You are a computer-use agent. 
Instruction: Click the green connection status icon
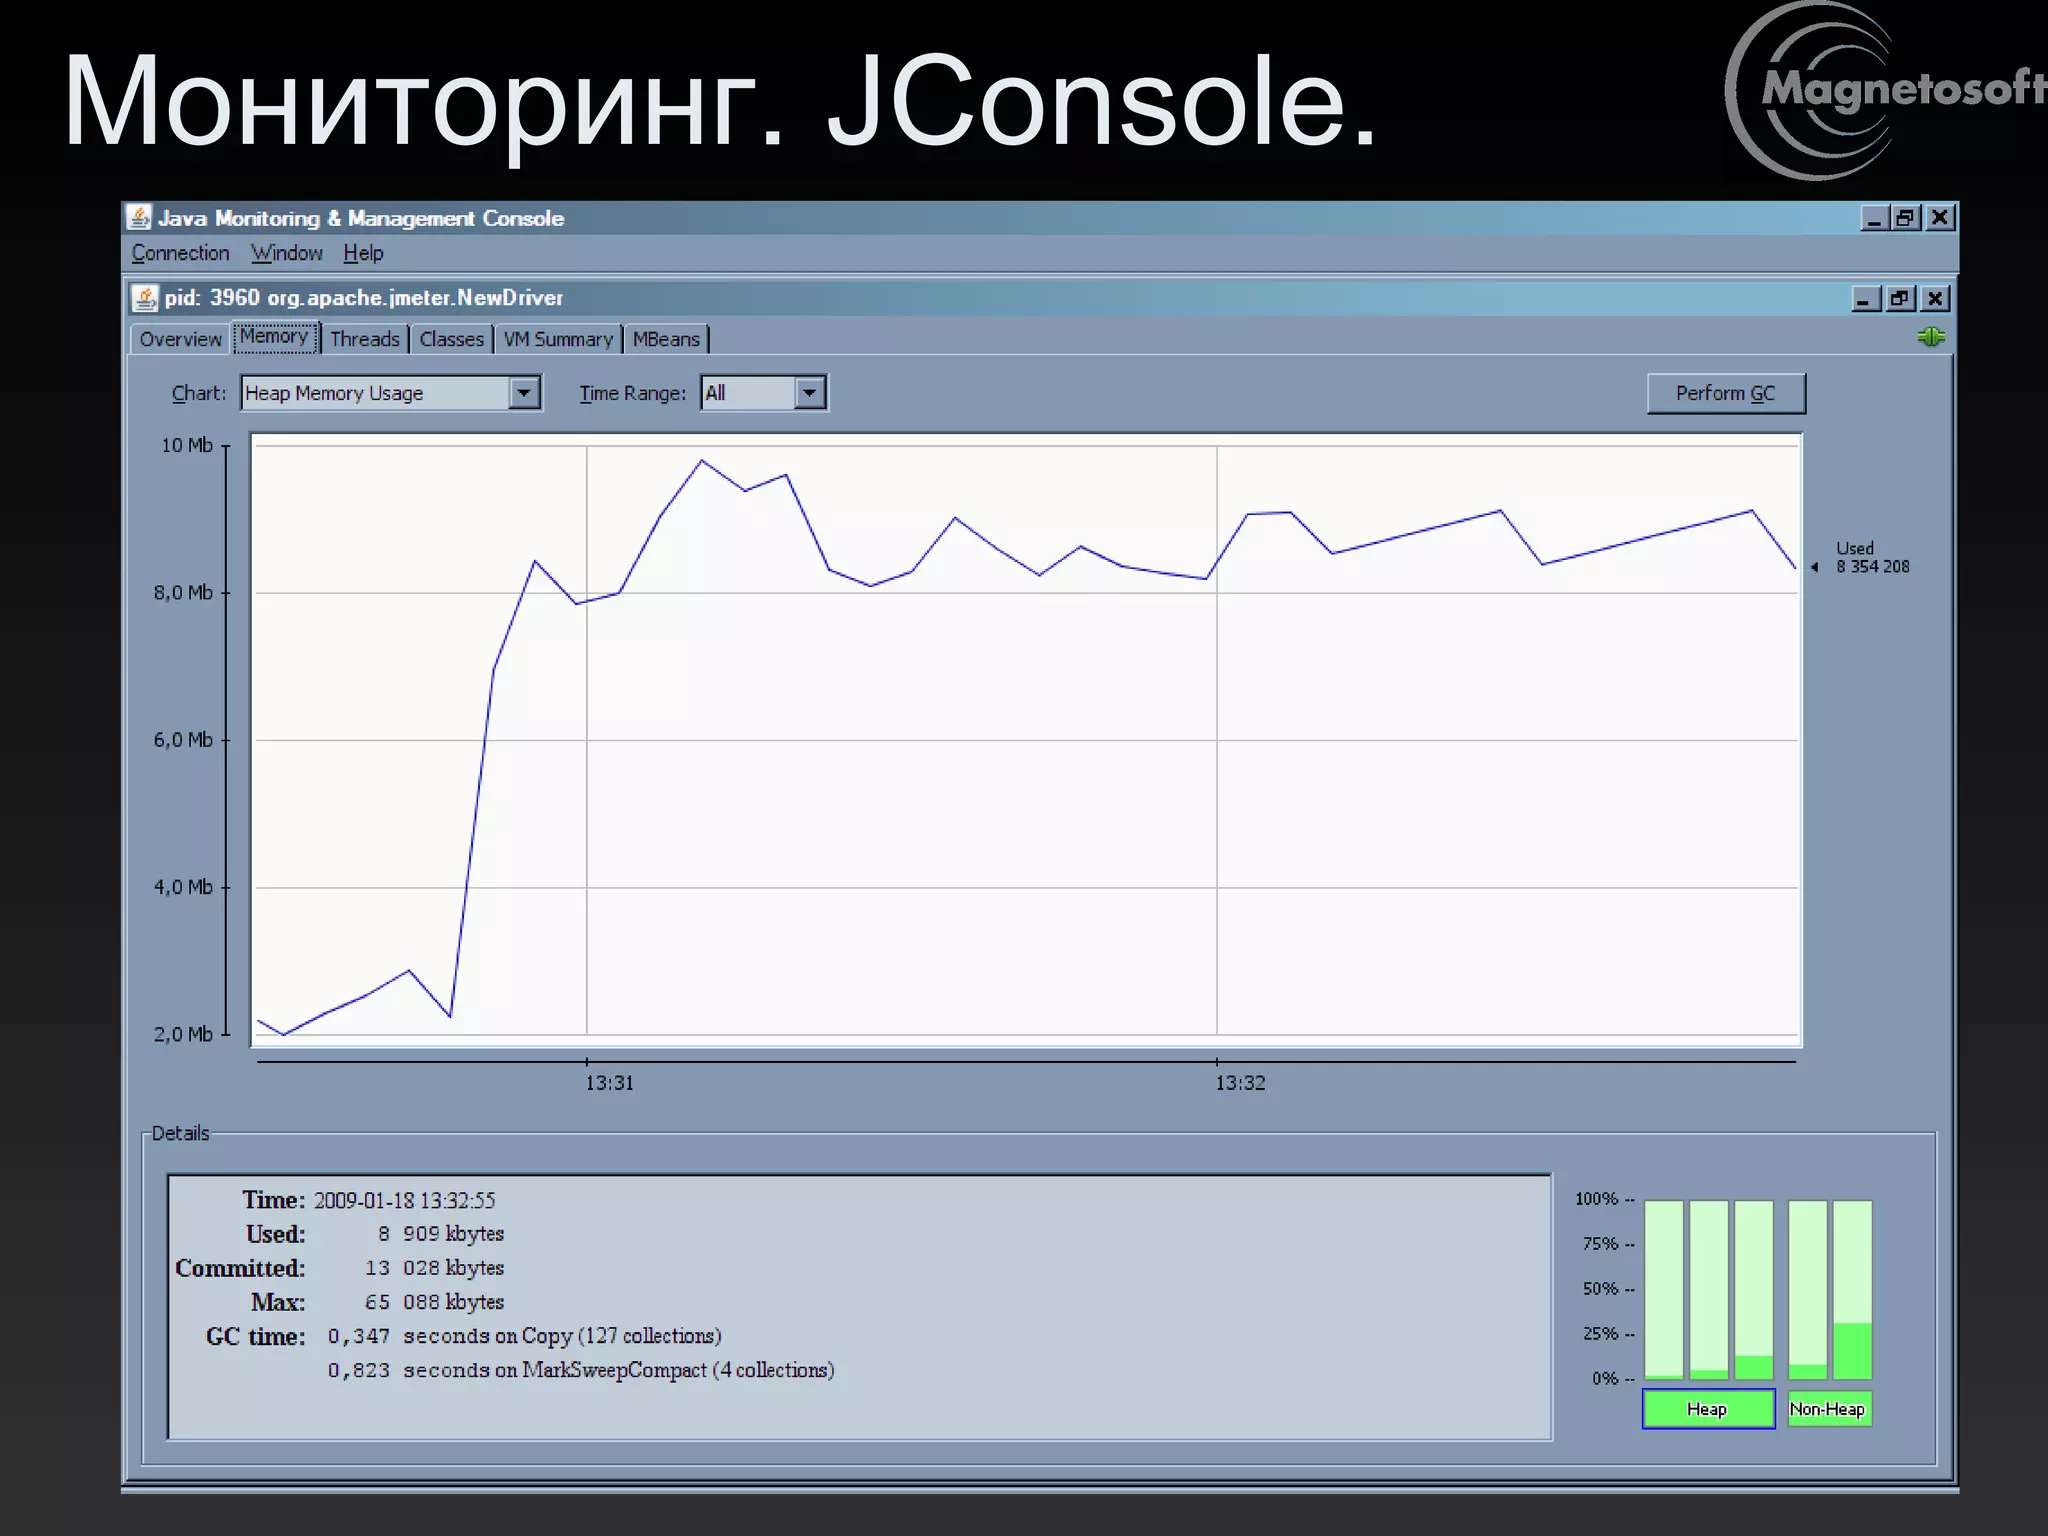click(x=1931, y=337)
